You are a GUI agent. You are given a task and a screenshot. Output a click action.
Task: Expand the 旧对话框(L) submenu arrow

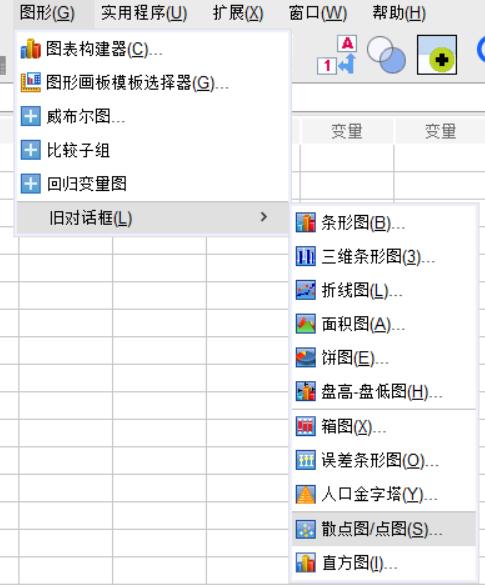click(x=263, y=217)
